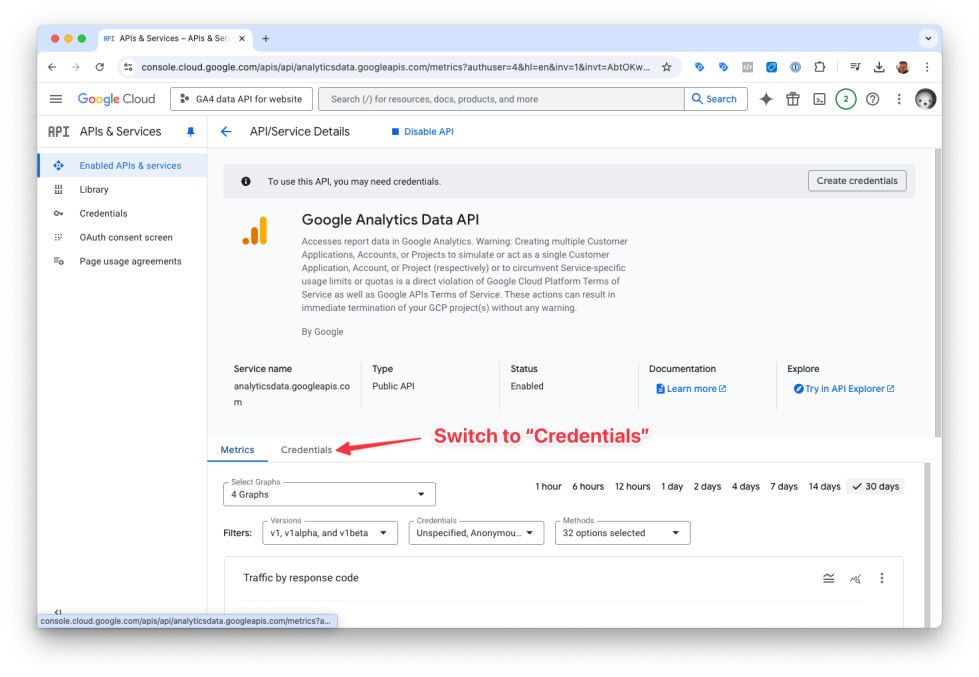Open the Methods filter dropdown
The height and width of the screenshot is (677, 979).
pos(622,533)
